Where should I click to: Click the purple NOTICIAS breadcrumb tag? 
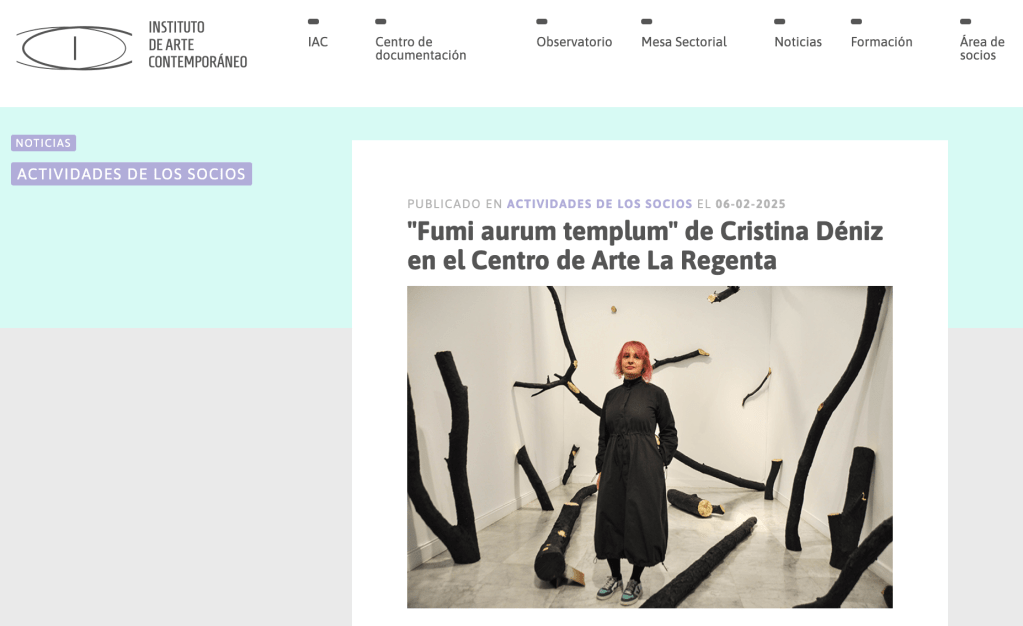44,143
